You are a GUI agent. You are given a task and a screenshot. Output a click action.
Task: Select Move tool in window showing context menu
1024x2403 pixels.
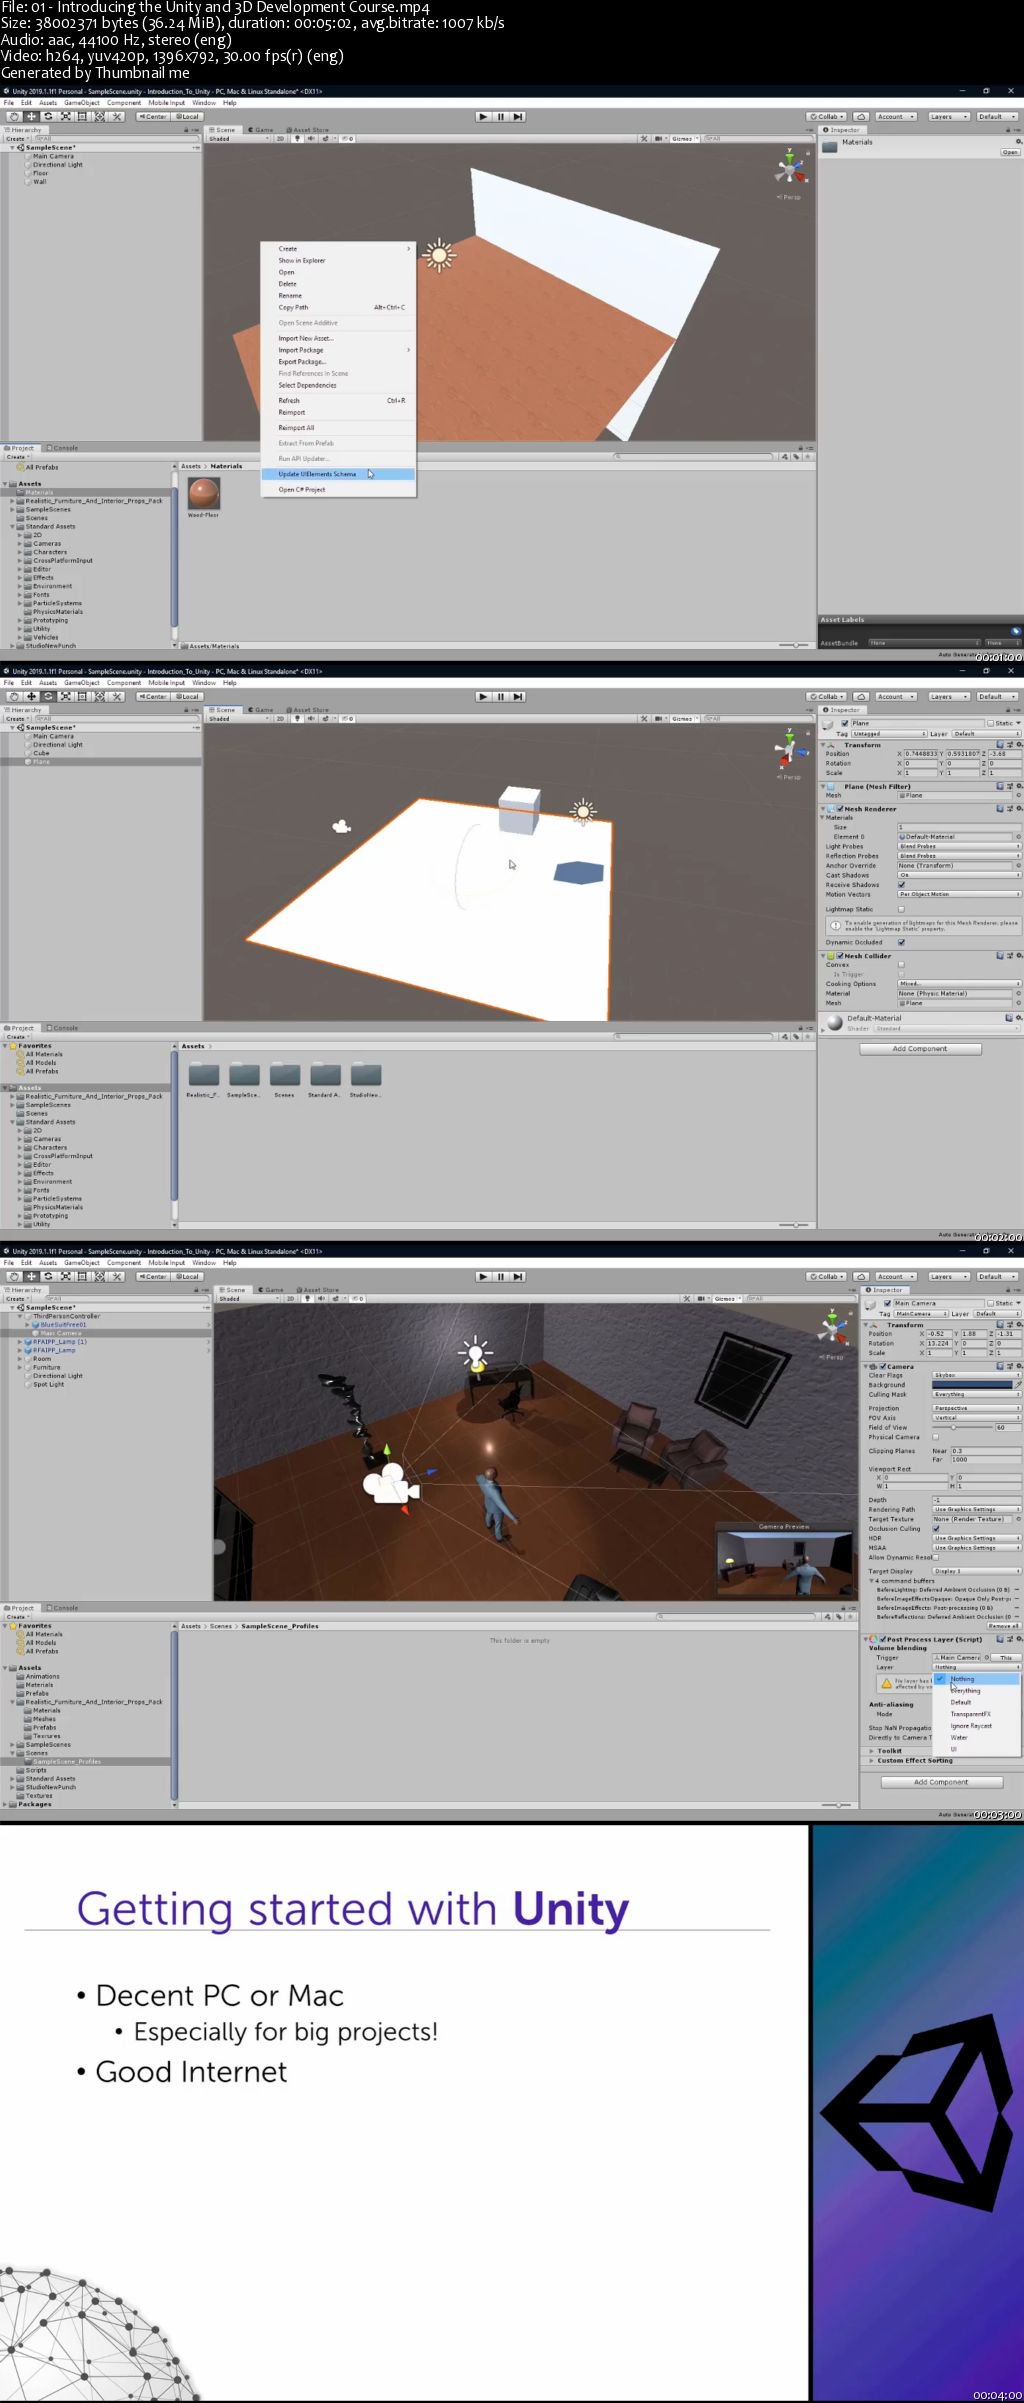(31, 116)
